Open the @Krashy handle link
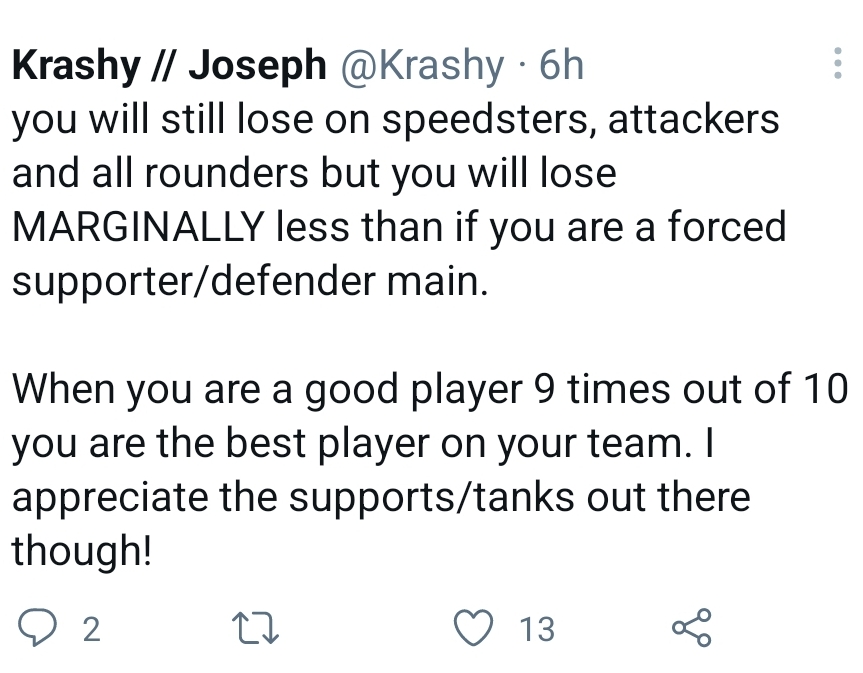863x673 pixels. pyautogui.click(x=422, y=66)
